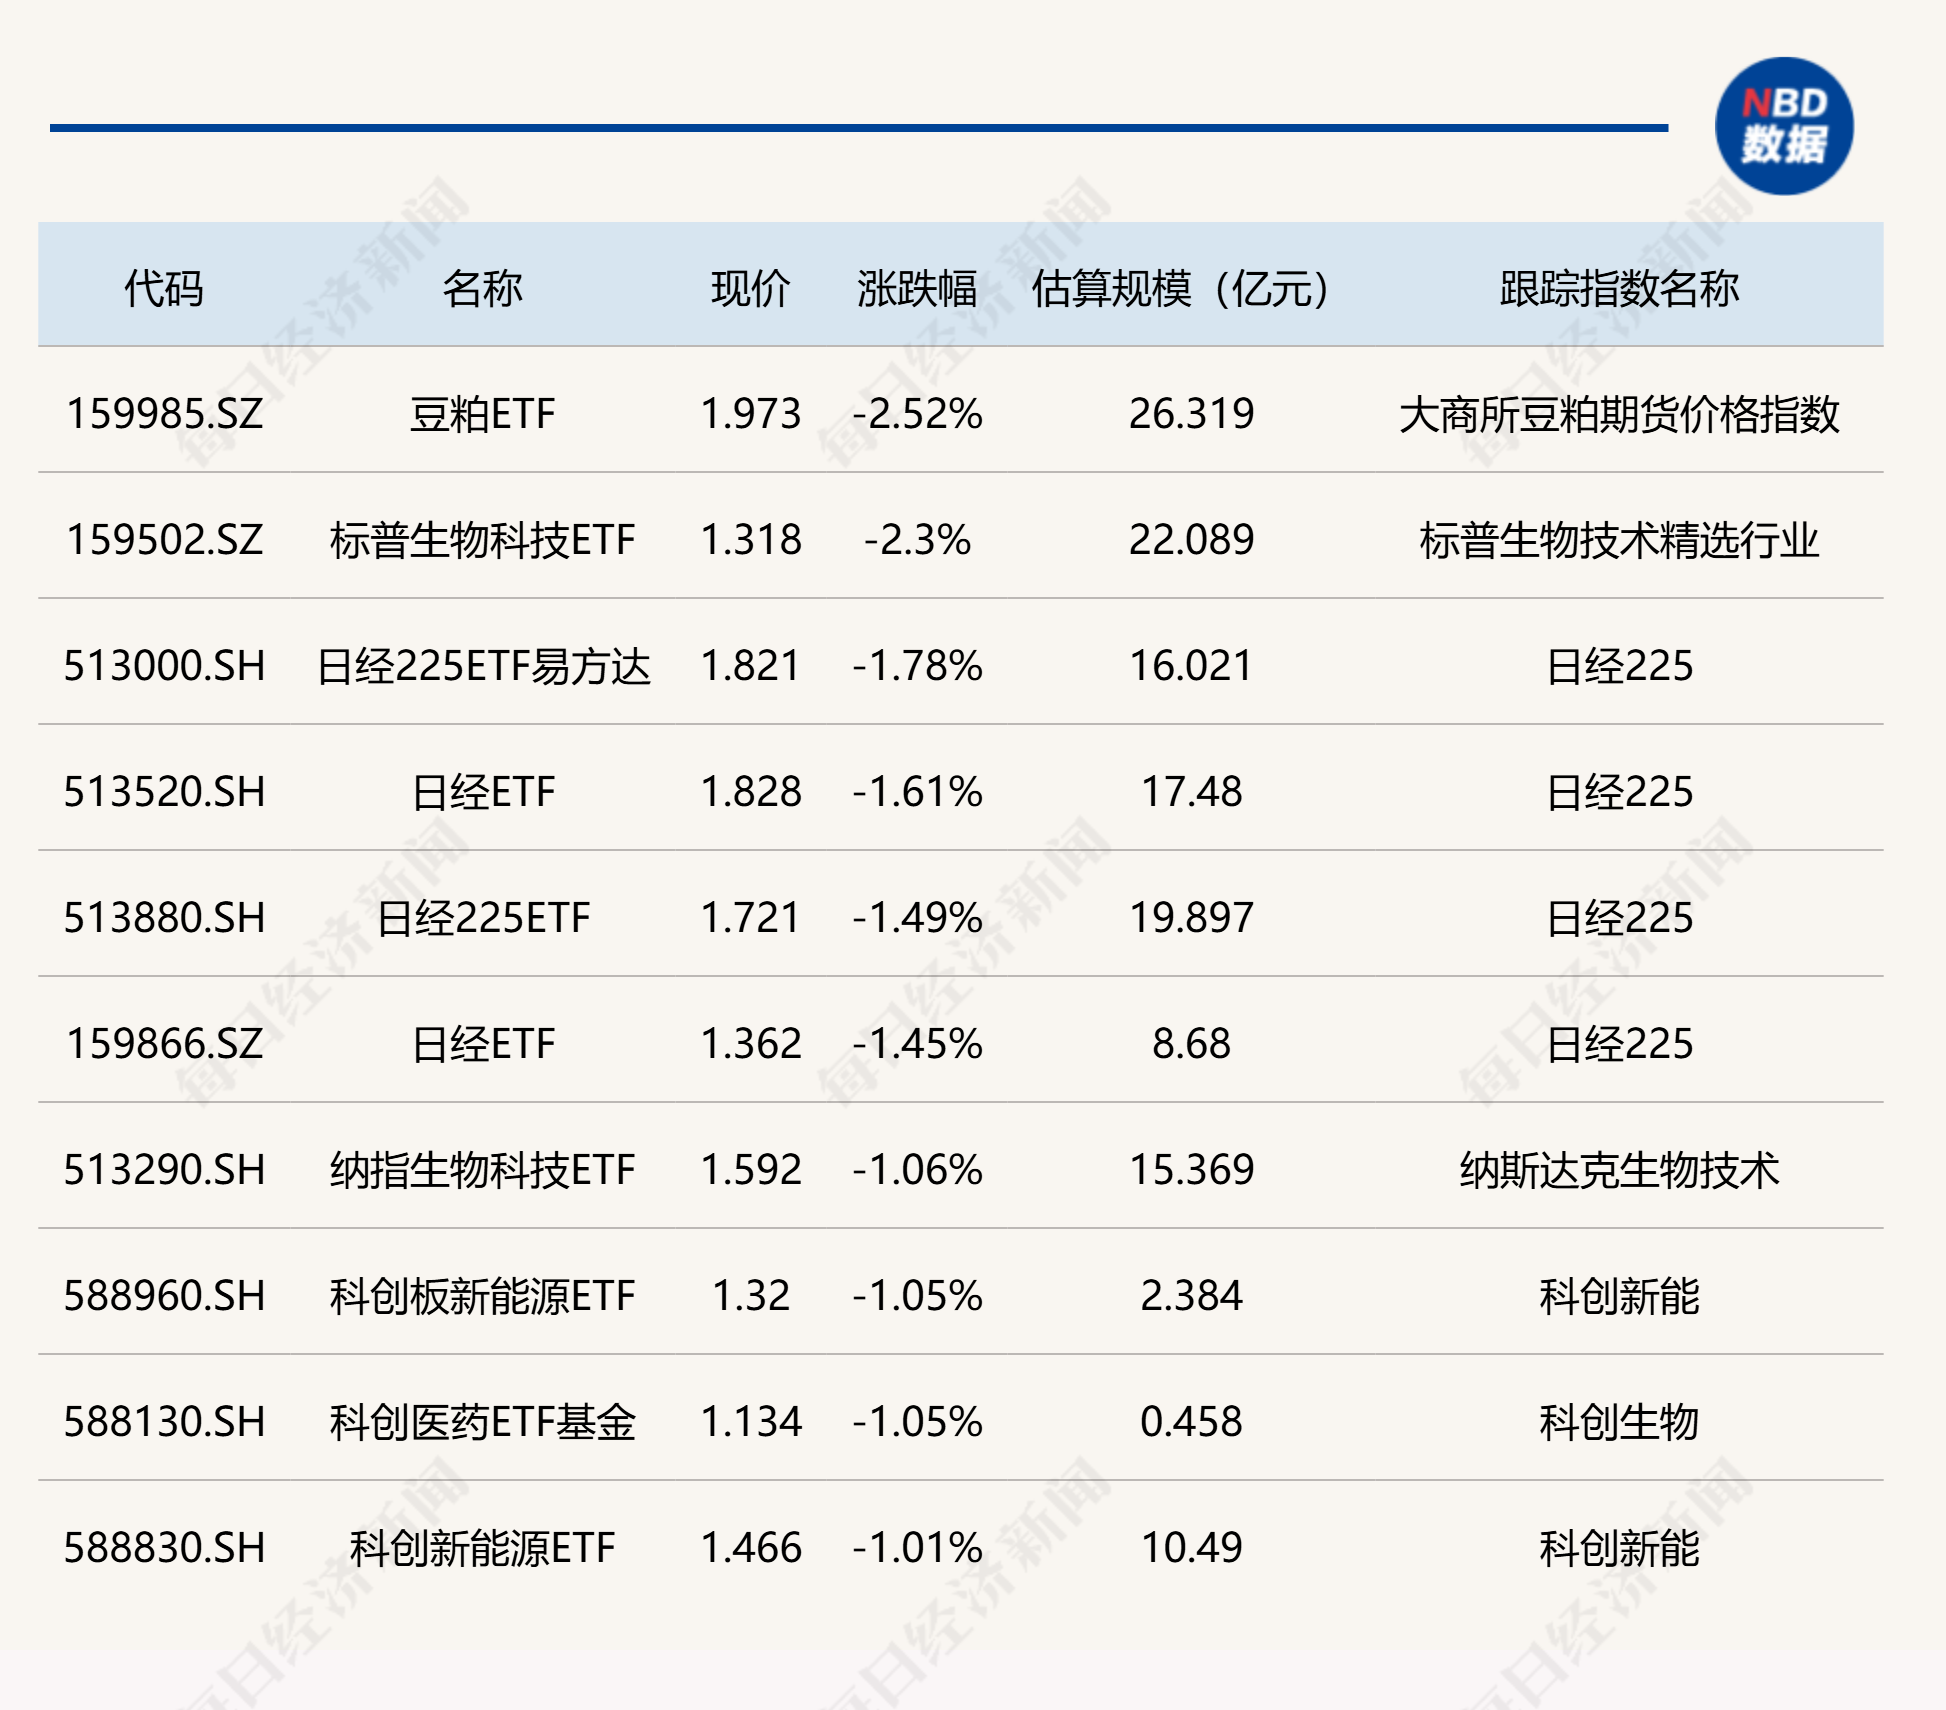Click 标普生物科技ETF name cell

tap(482, 540)
